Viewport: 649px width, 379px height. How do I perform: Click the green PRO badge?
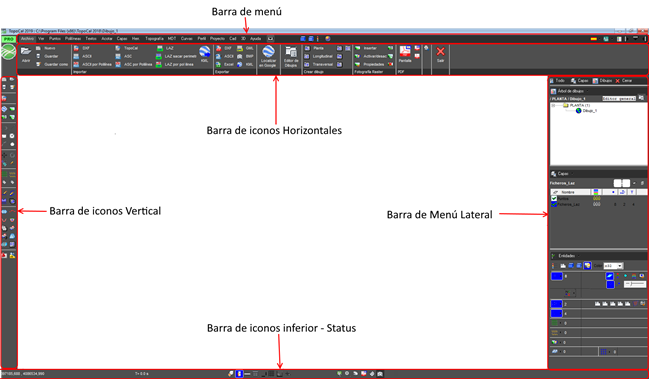[8, 39]
